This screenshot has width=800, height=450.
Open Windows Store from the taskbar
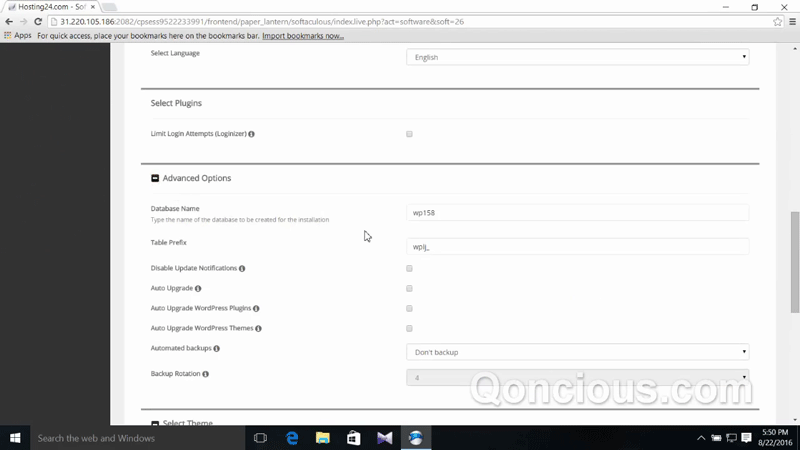(354, 438)
